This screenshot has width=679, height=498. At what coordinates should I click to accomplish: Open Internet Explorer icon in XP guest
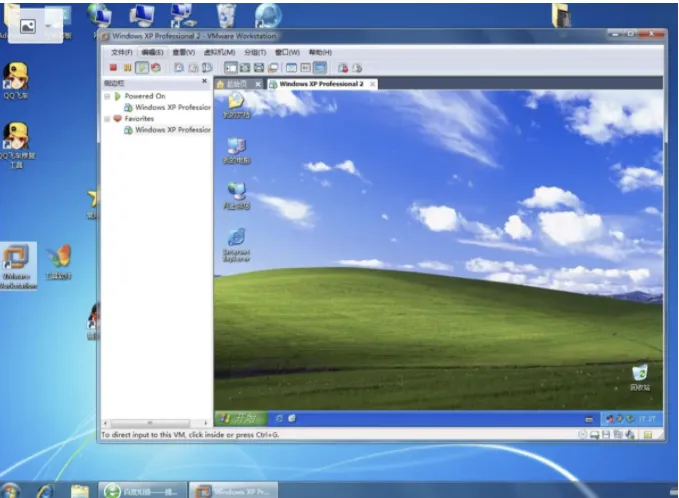[236, 245]
